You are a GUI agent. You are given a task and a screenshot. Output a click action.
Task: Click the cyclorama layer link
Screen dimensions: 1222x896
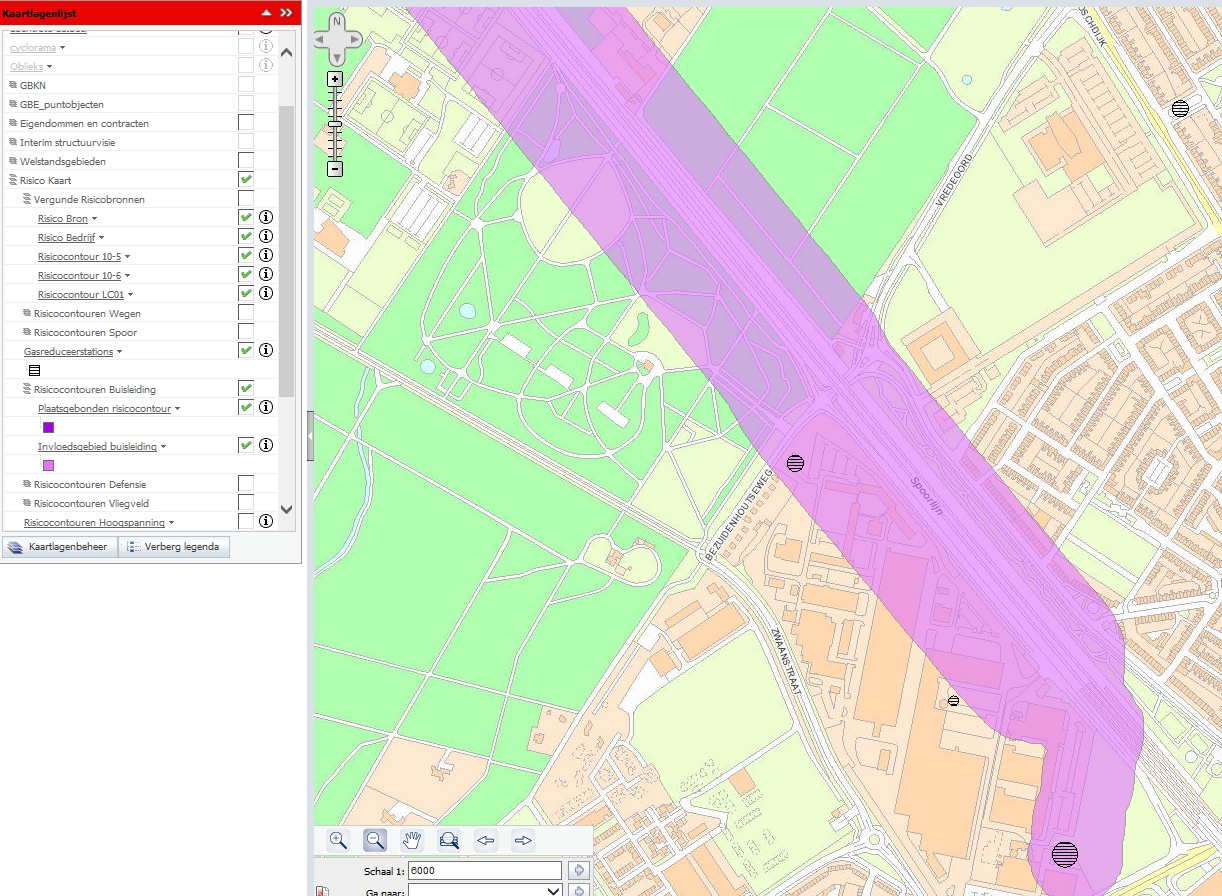coord(33,47)
